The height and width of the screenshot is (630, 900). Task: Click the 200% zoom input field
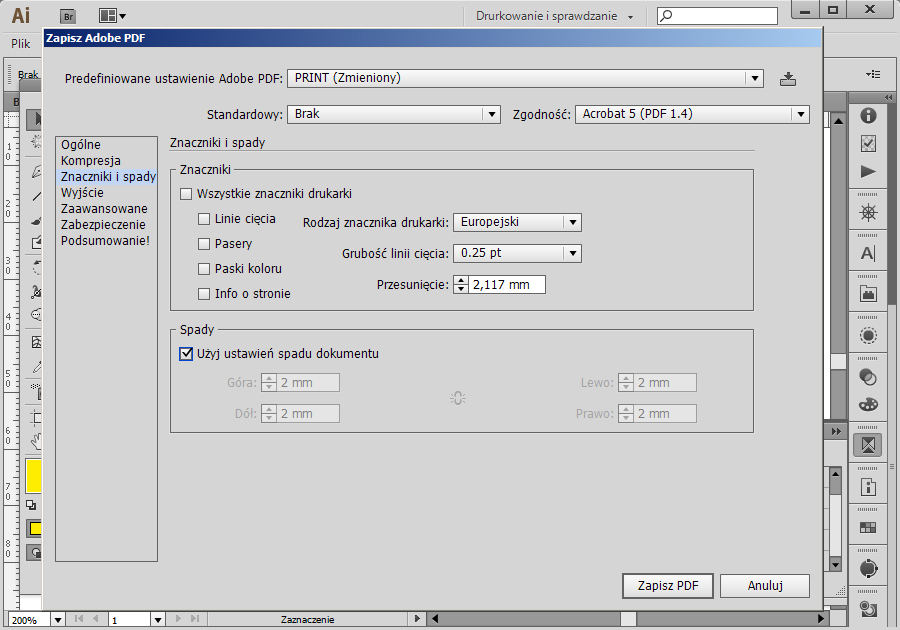pyautogui.click(x=29, y=620)
